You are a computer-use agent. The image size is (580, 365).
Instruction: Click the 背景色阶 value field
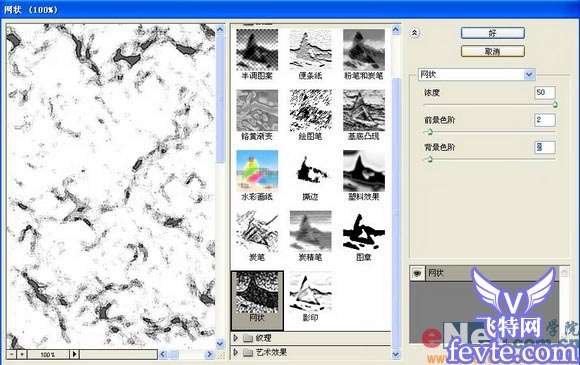tap(545, 147)
